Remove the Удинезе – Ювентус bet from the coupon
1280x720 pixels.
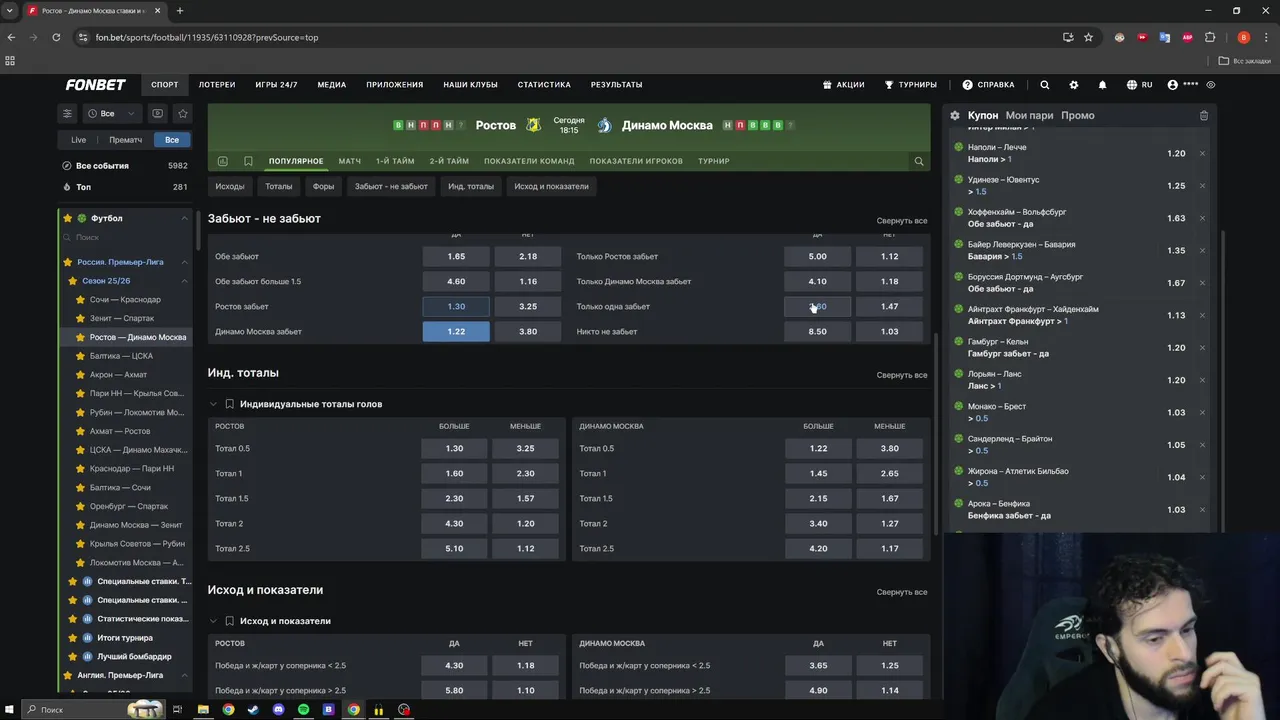click(1202, 186)
